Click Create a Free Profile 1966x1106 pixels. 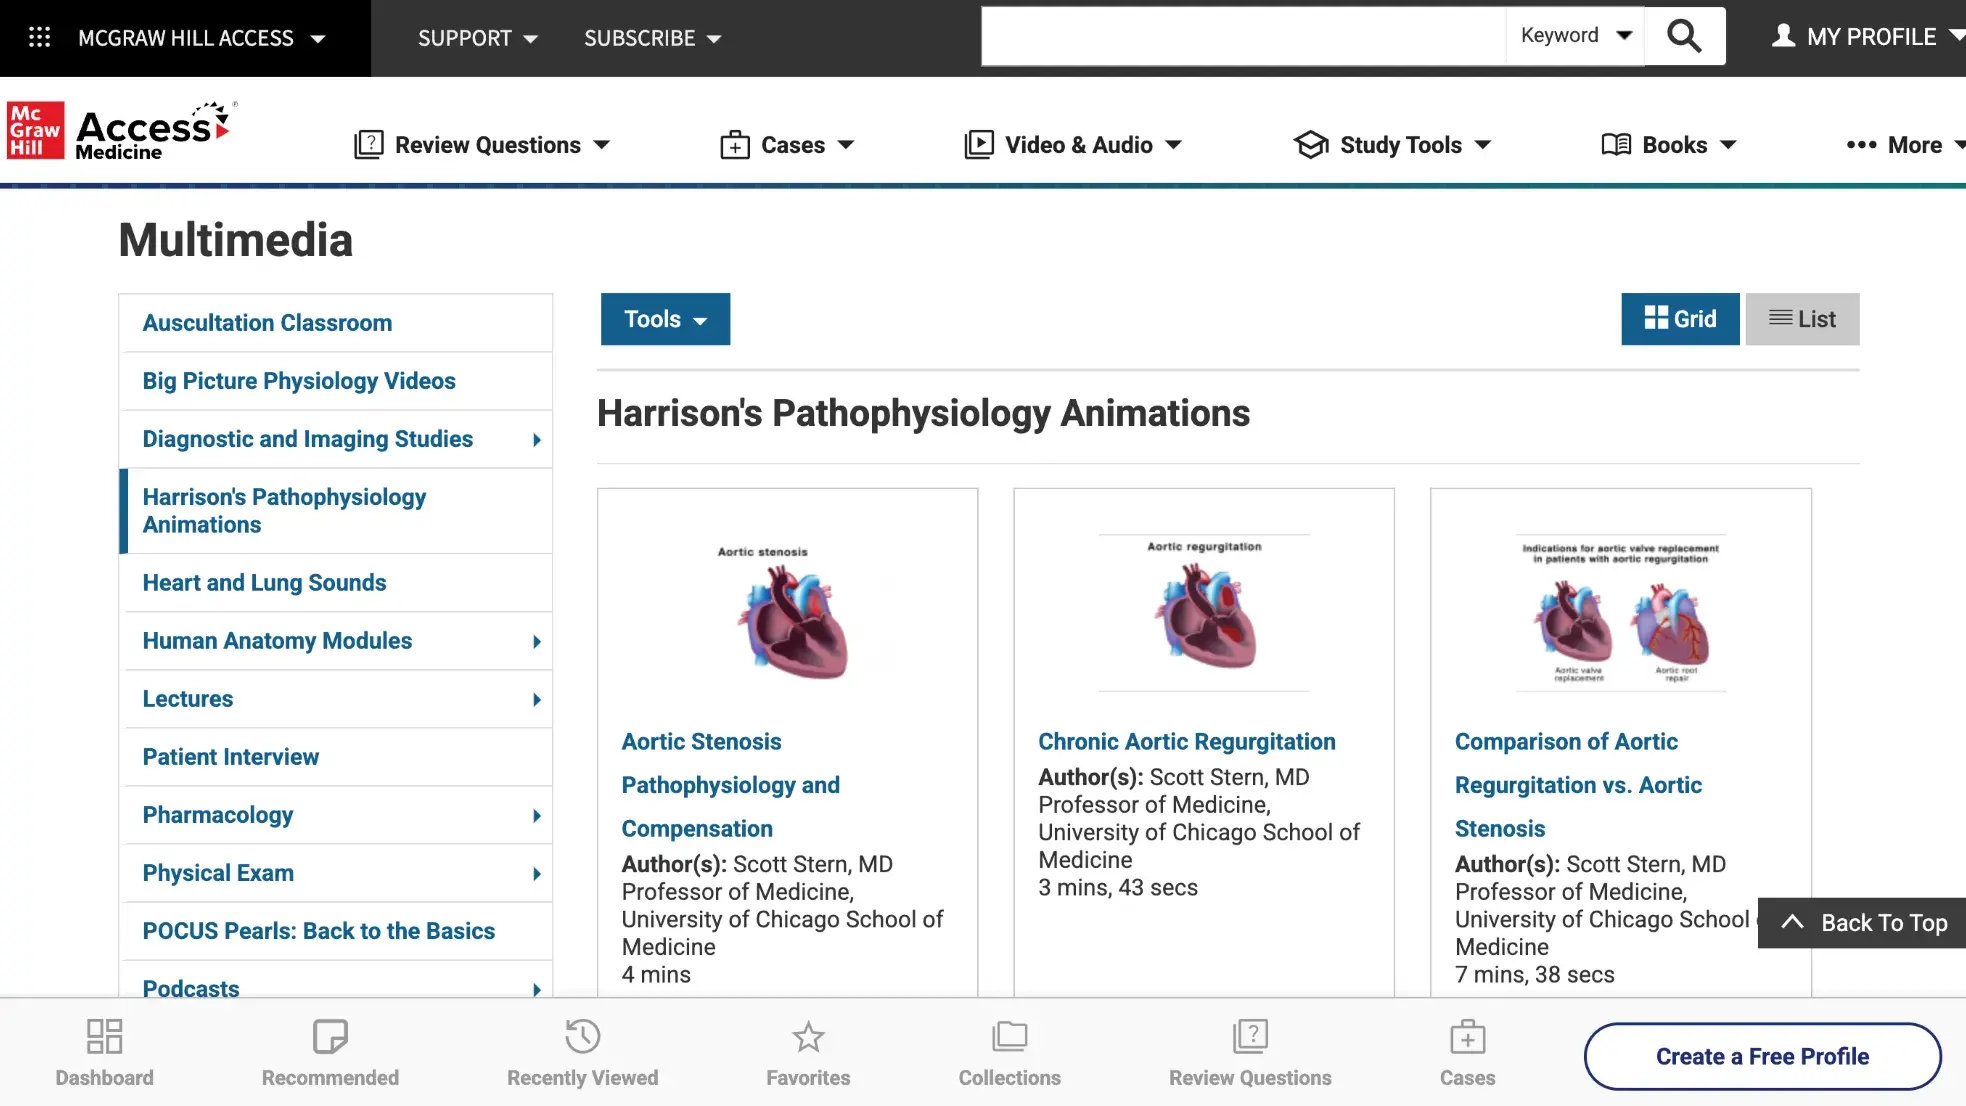click(1761, 1055)
